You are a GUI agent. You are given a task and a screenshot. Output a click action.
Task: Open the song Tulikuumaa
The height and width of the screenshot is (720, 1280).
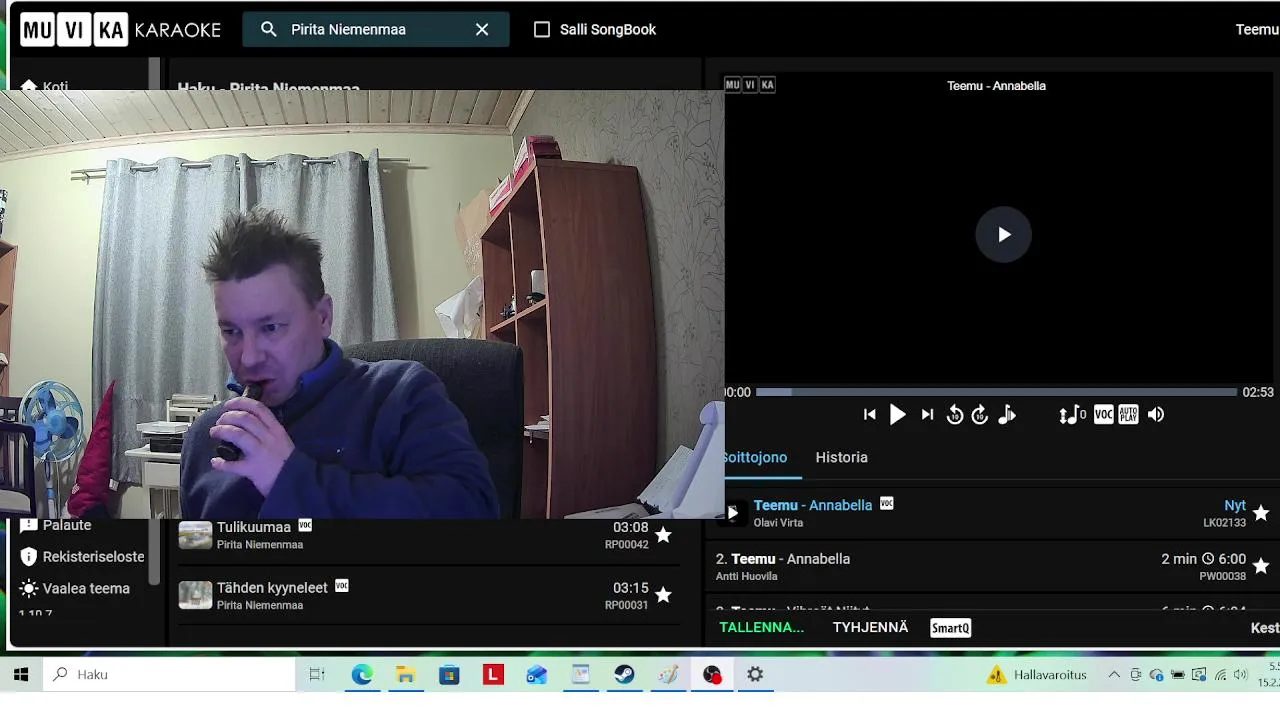coord(254,527)
